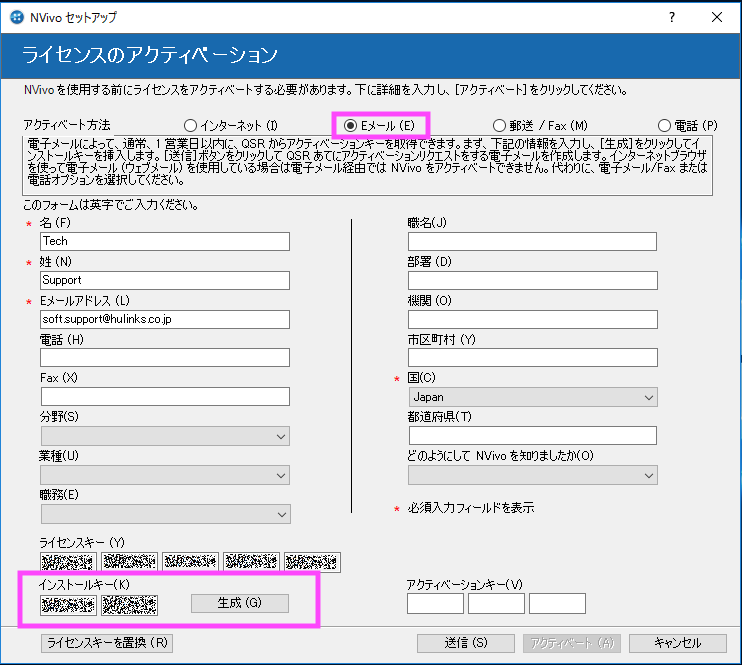Close the NVivo setup dialog
Image resolution: width=742 pixels, height=665 pixels.
tap(716, 18)
